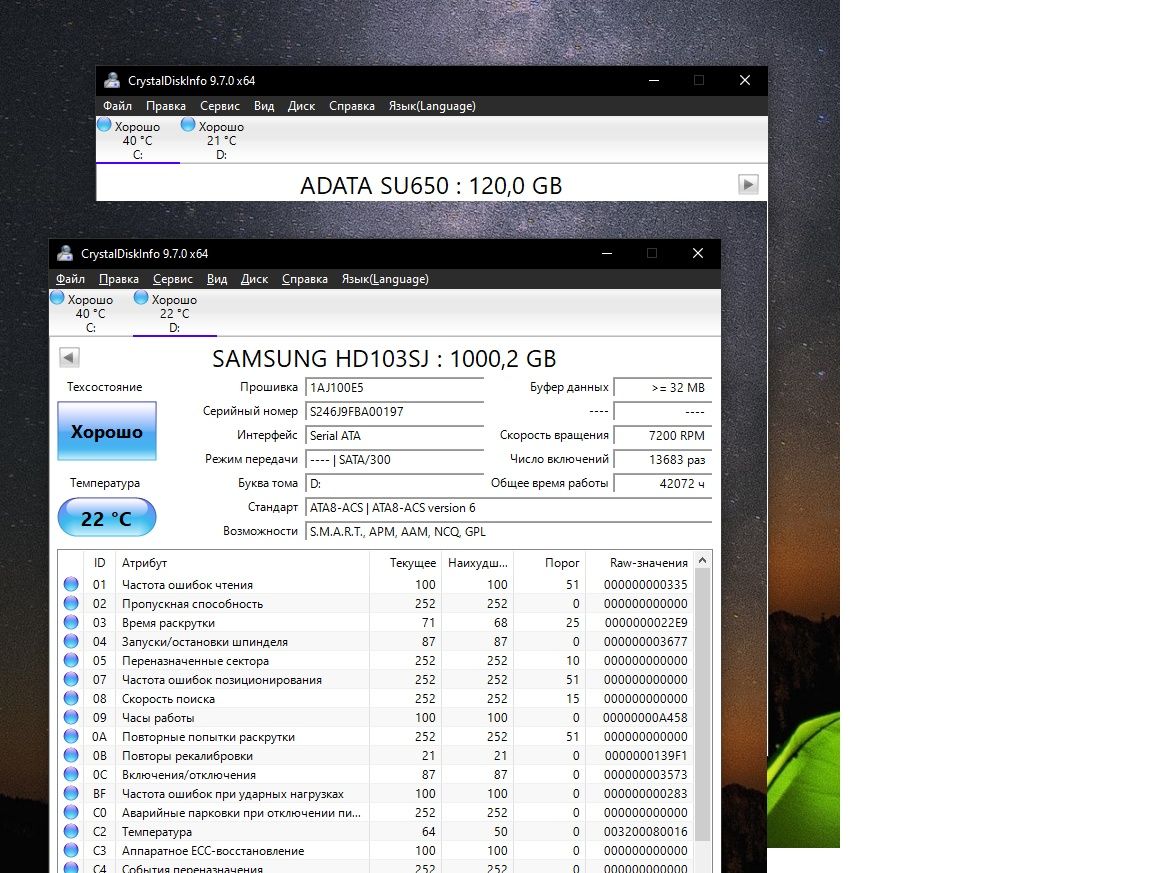Viewport: 1152px width, 873px height.
Task: Open Справка menu in front window
Action: coord(305,279)
